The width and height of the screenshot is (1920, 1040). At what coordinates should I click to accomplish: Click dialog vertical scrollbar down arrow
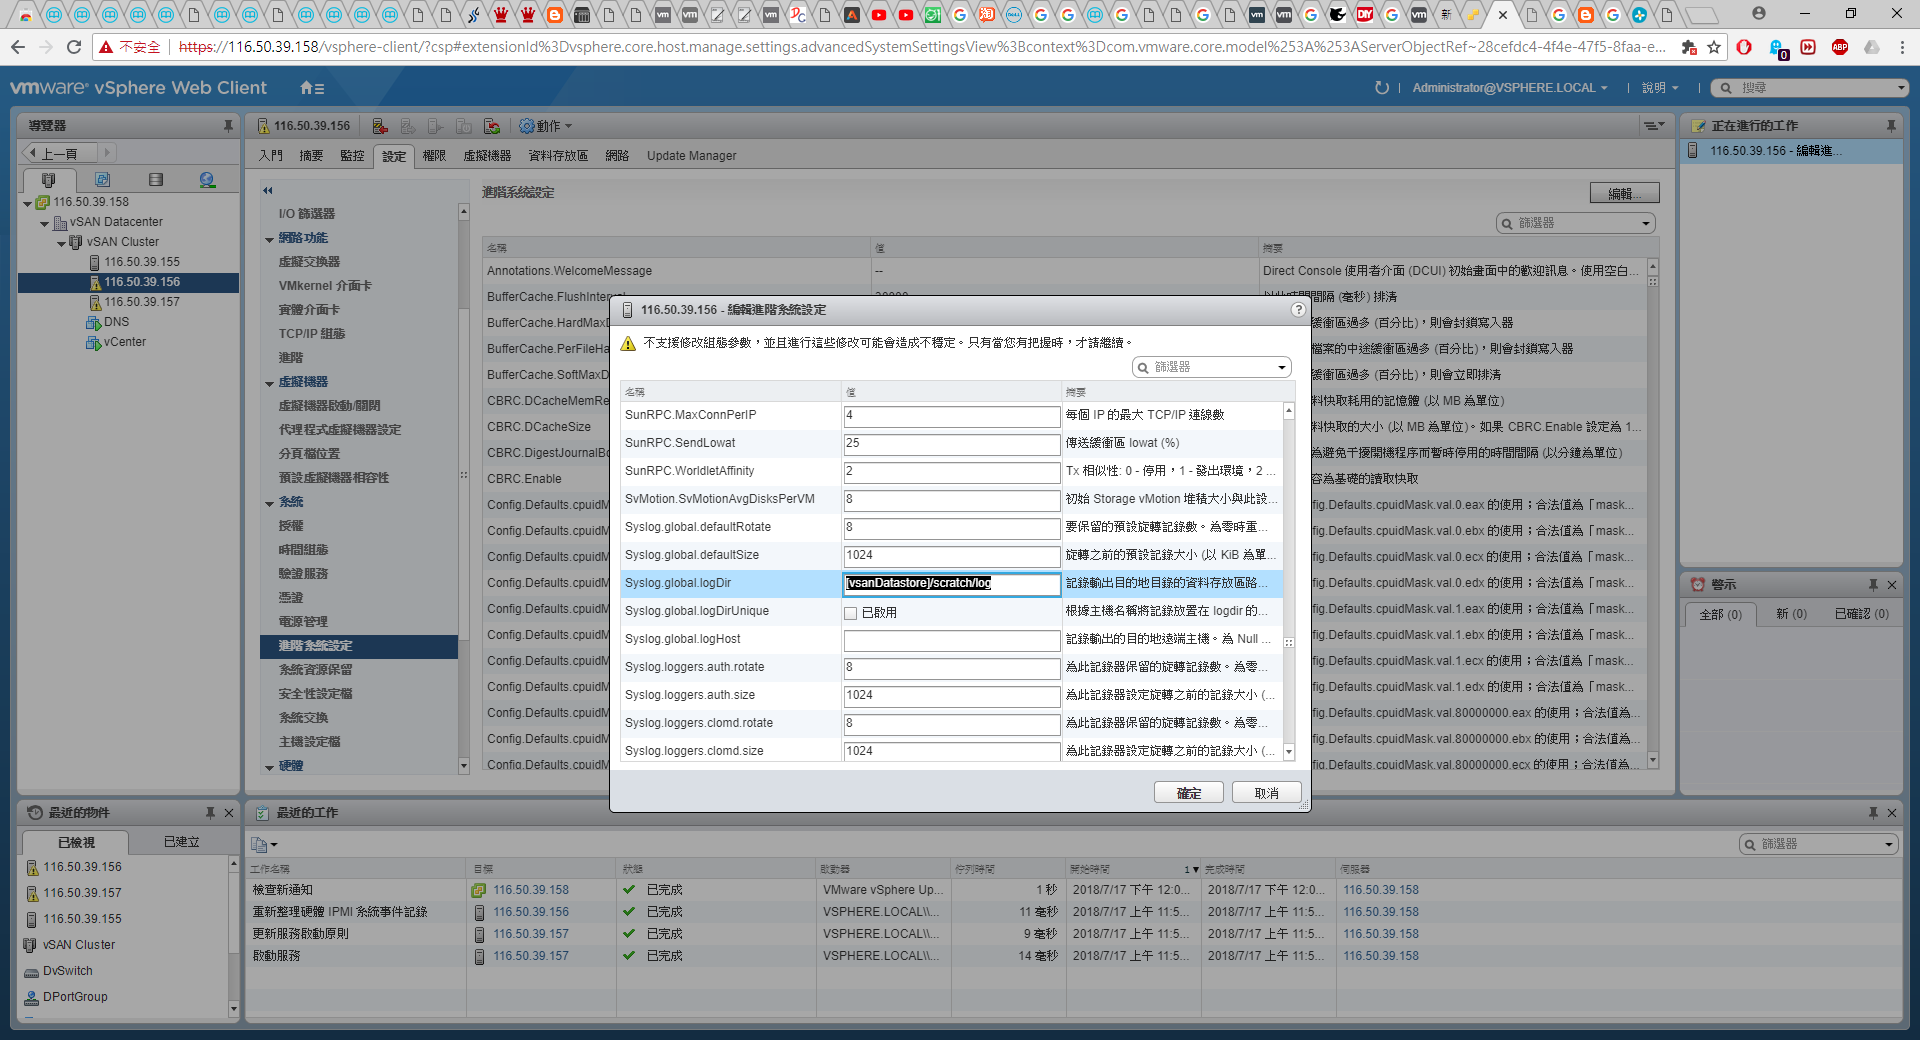1289,752
